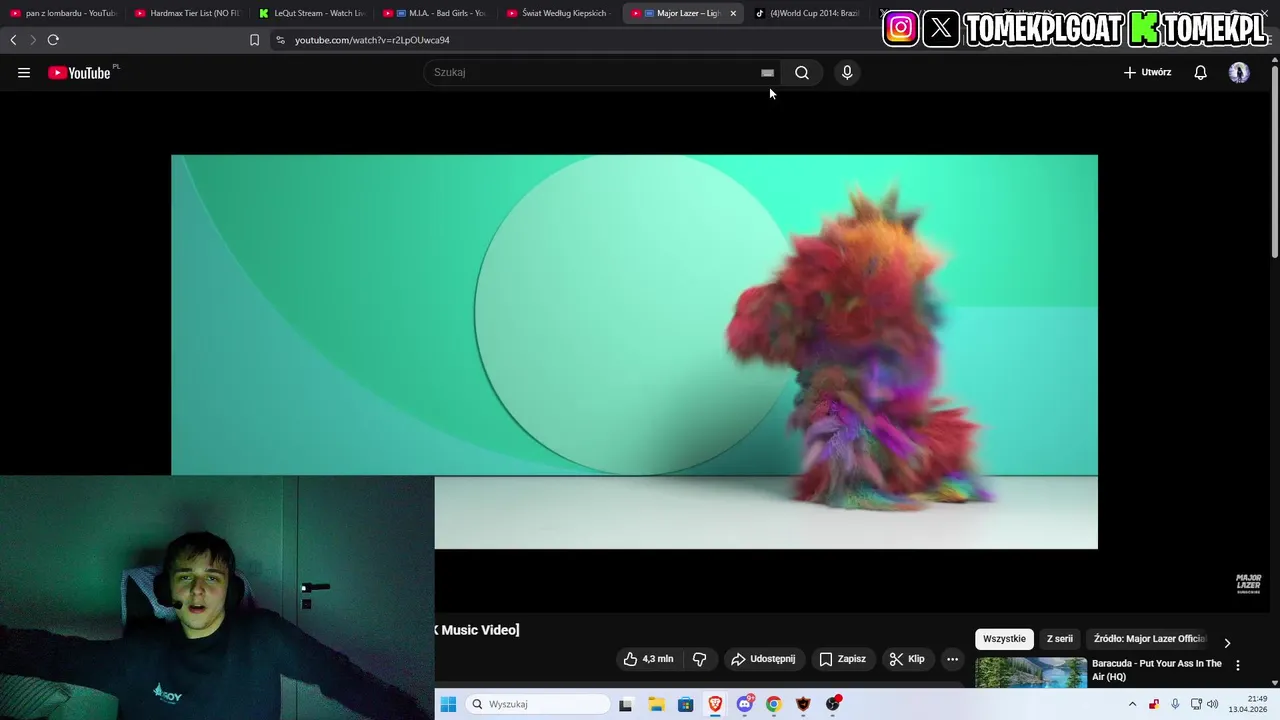The height and width of the screenshot is (720, 1280).
Task: Open Microsoft Store from the taskbar
Action: point(686,704)
